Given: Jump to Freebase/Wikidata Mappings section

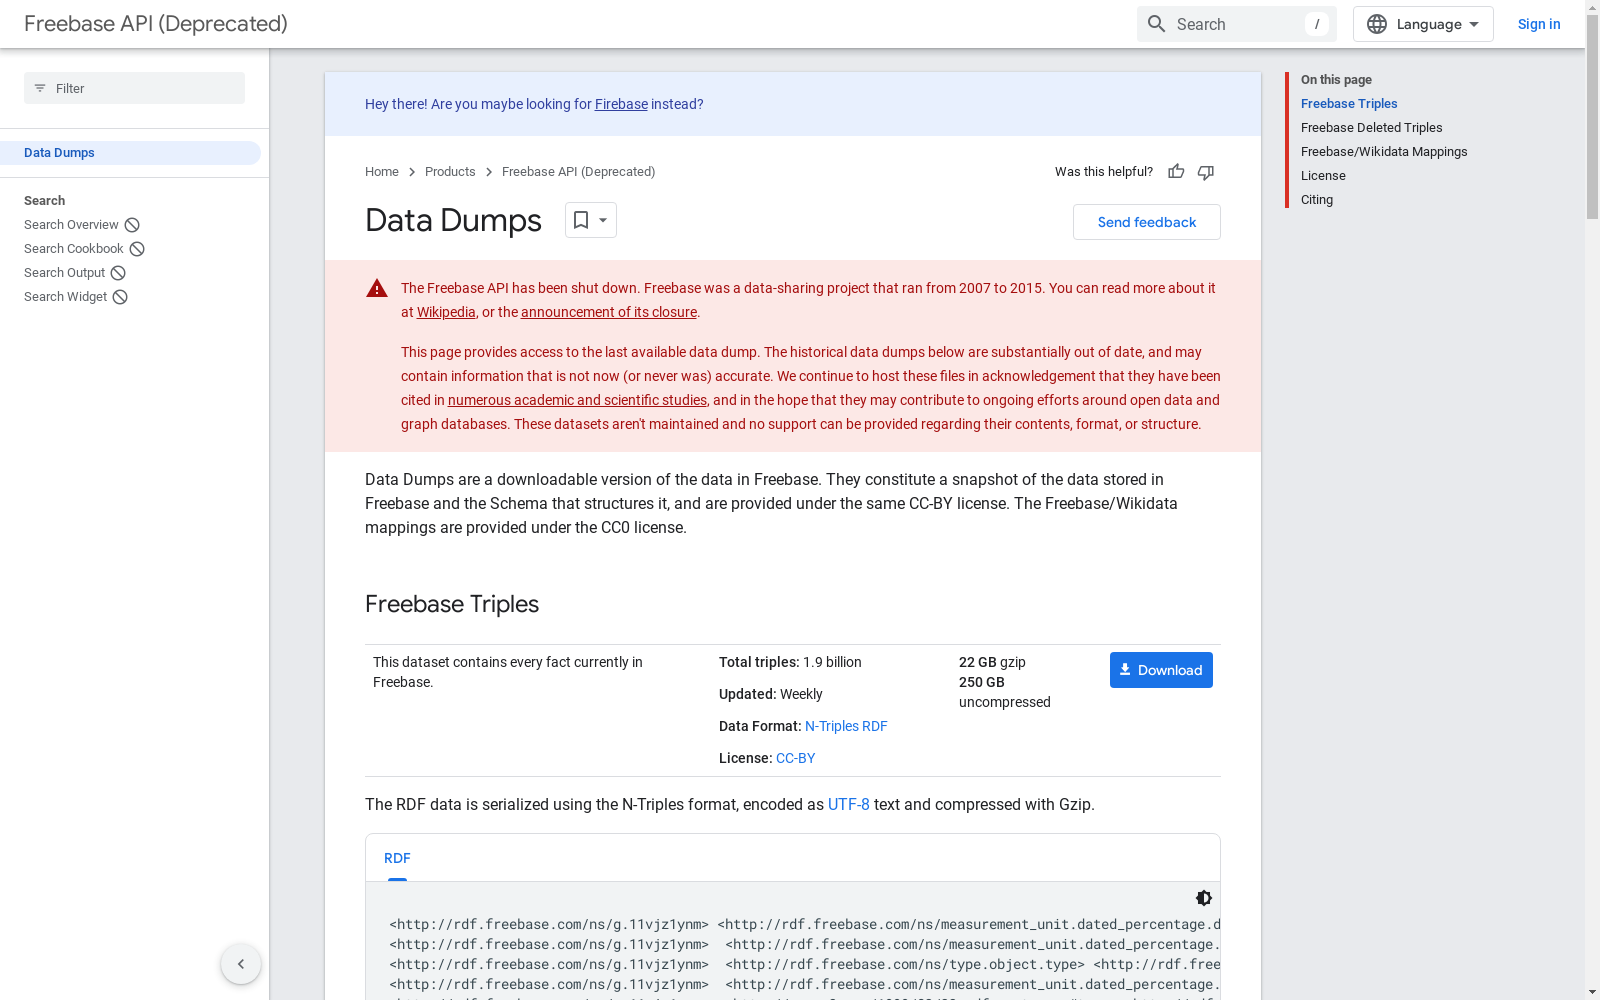Looking at the screenshot, I should pos(1384,152).
